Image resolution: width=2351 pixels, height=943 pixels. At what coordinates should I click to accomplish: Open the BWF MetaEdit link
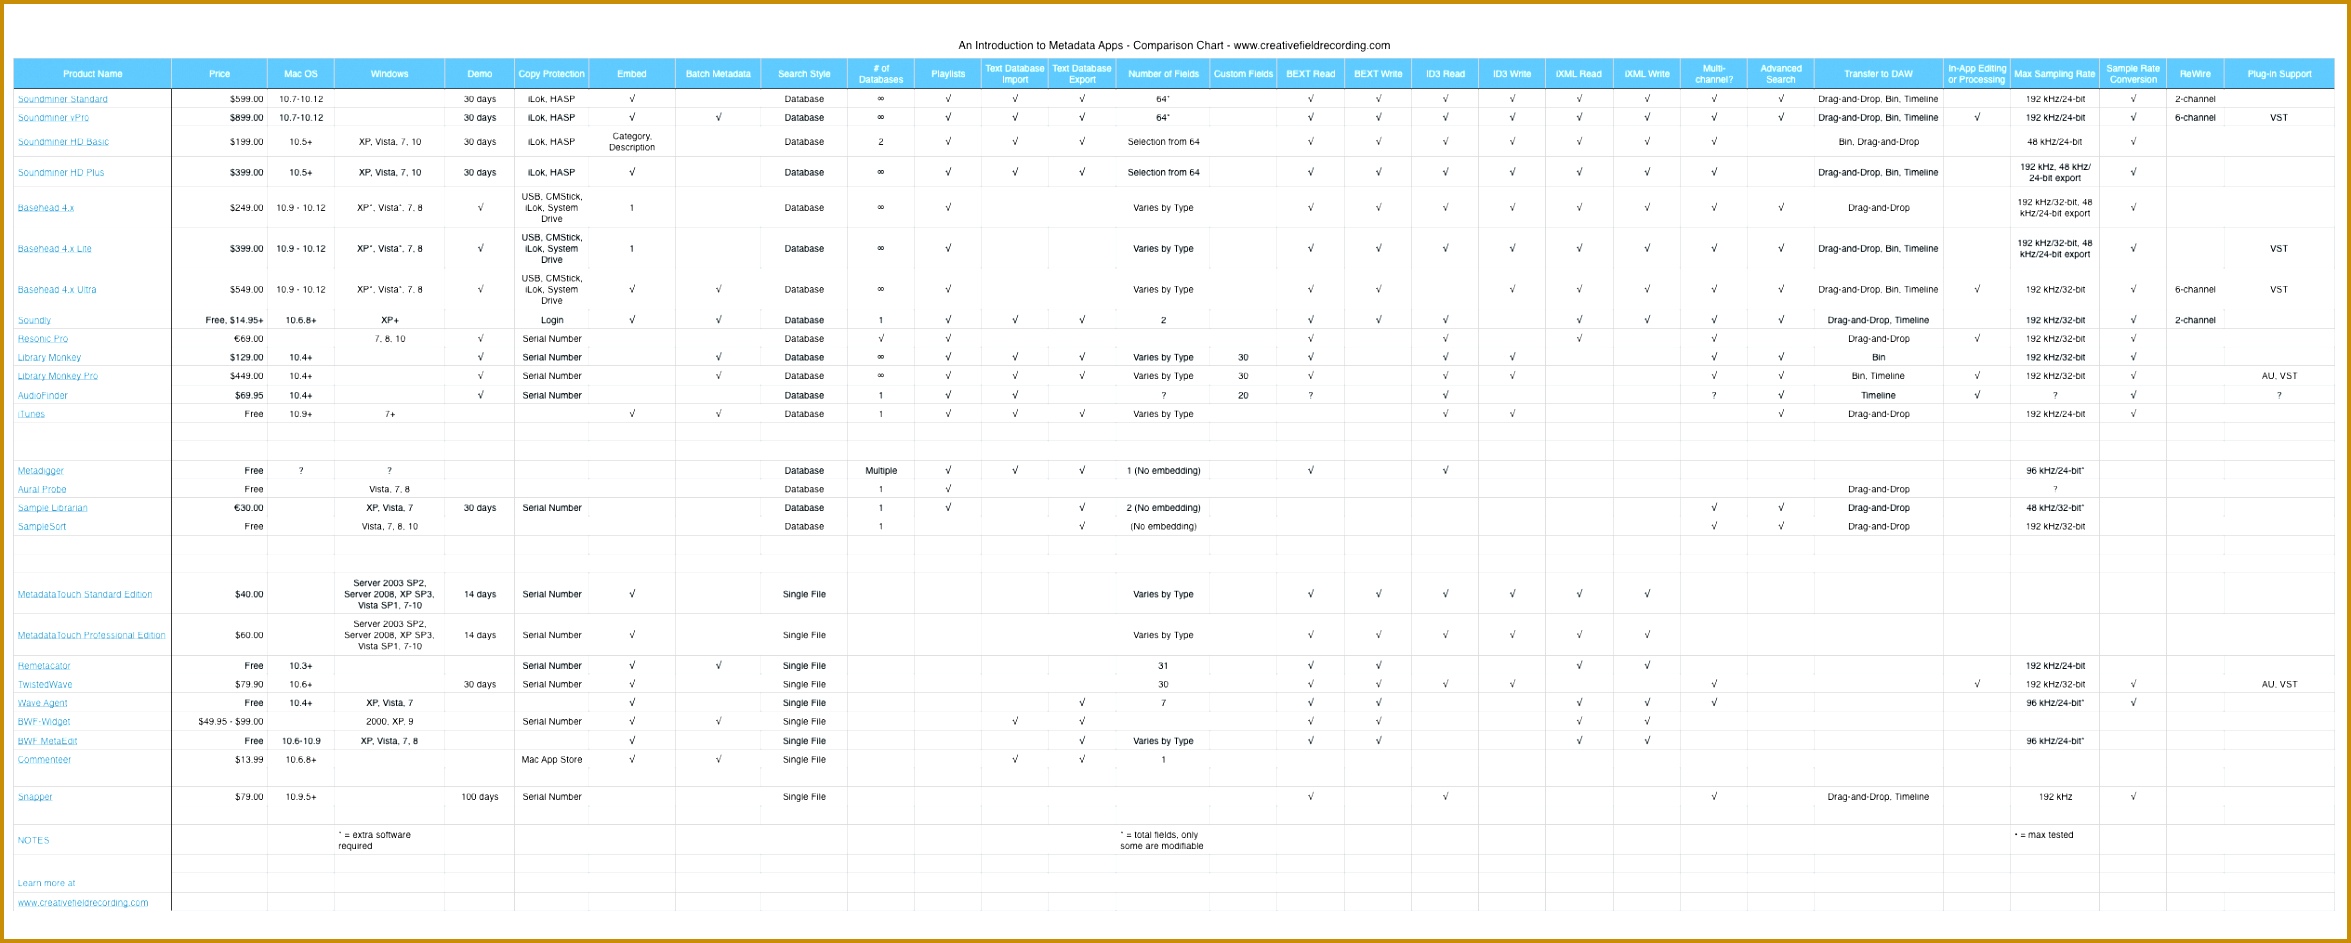47,740
